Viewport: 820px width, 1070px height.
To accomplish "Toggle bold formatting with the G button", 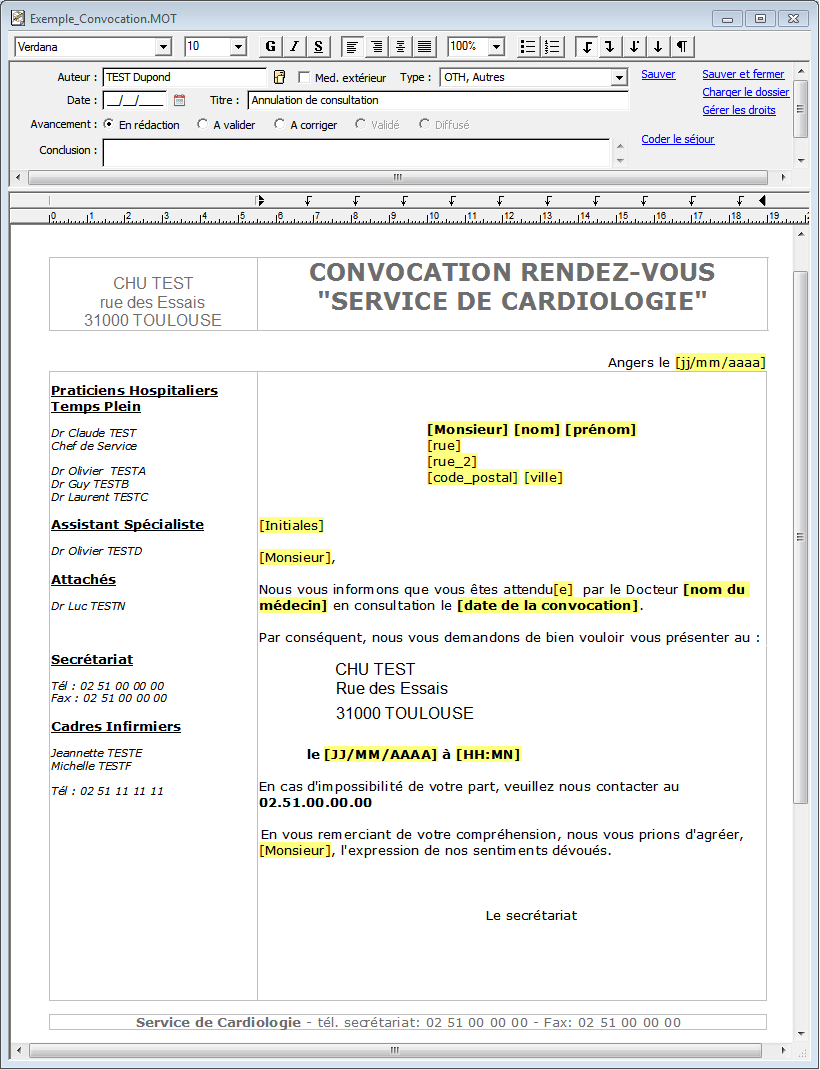I will coord(271,46).
